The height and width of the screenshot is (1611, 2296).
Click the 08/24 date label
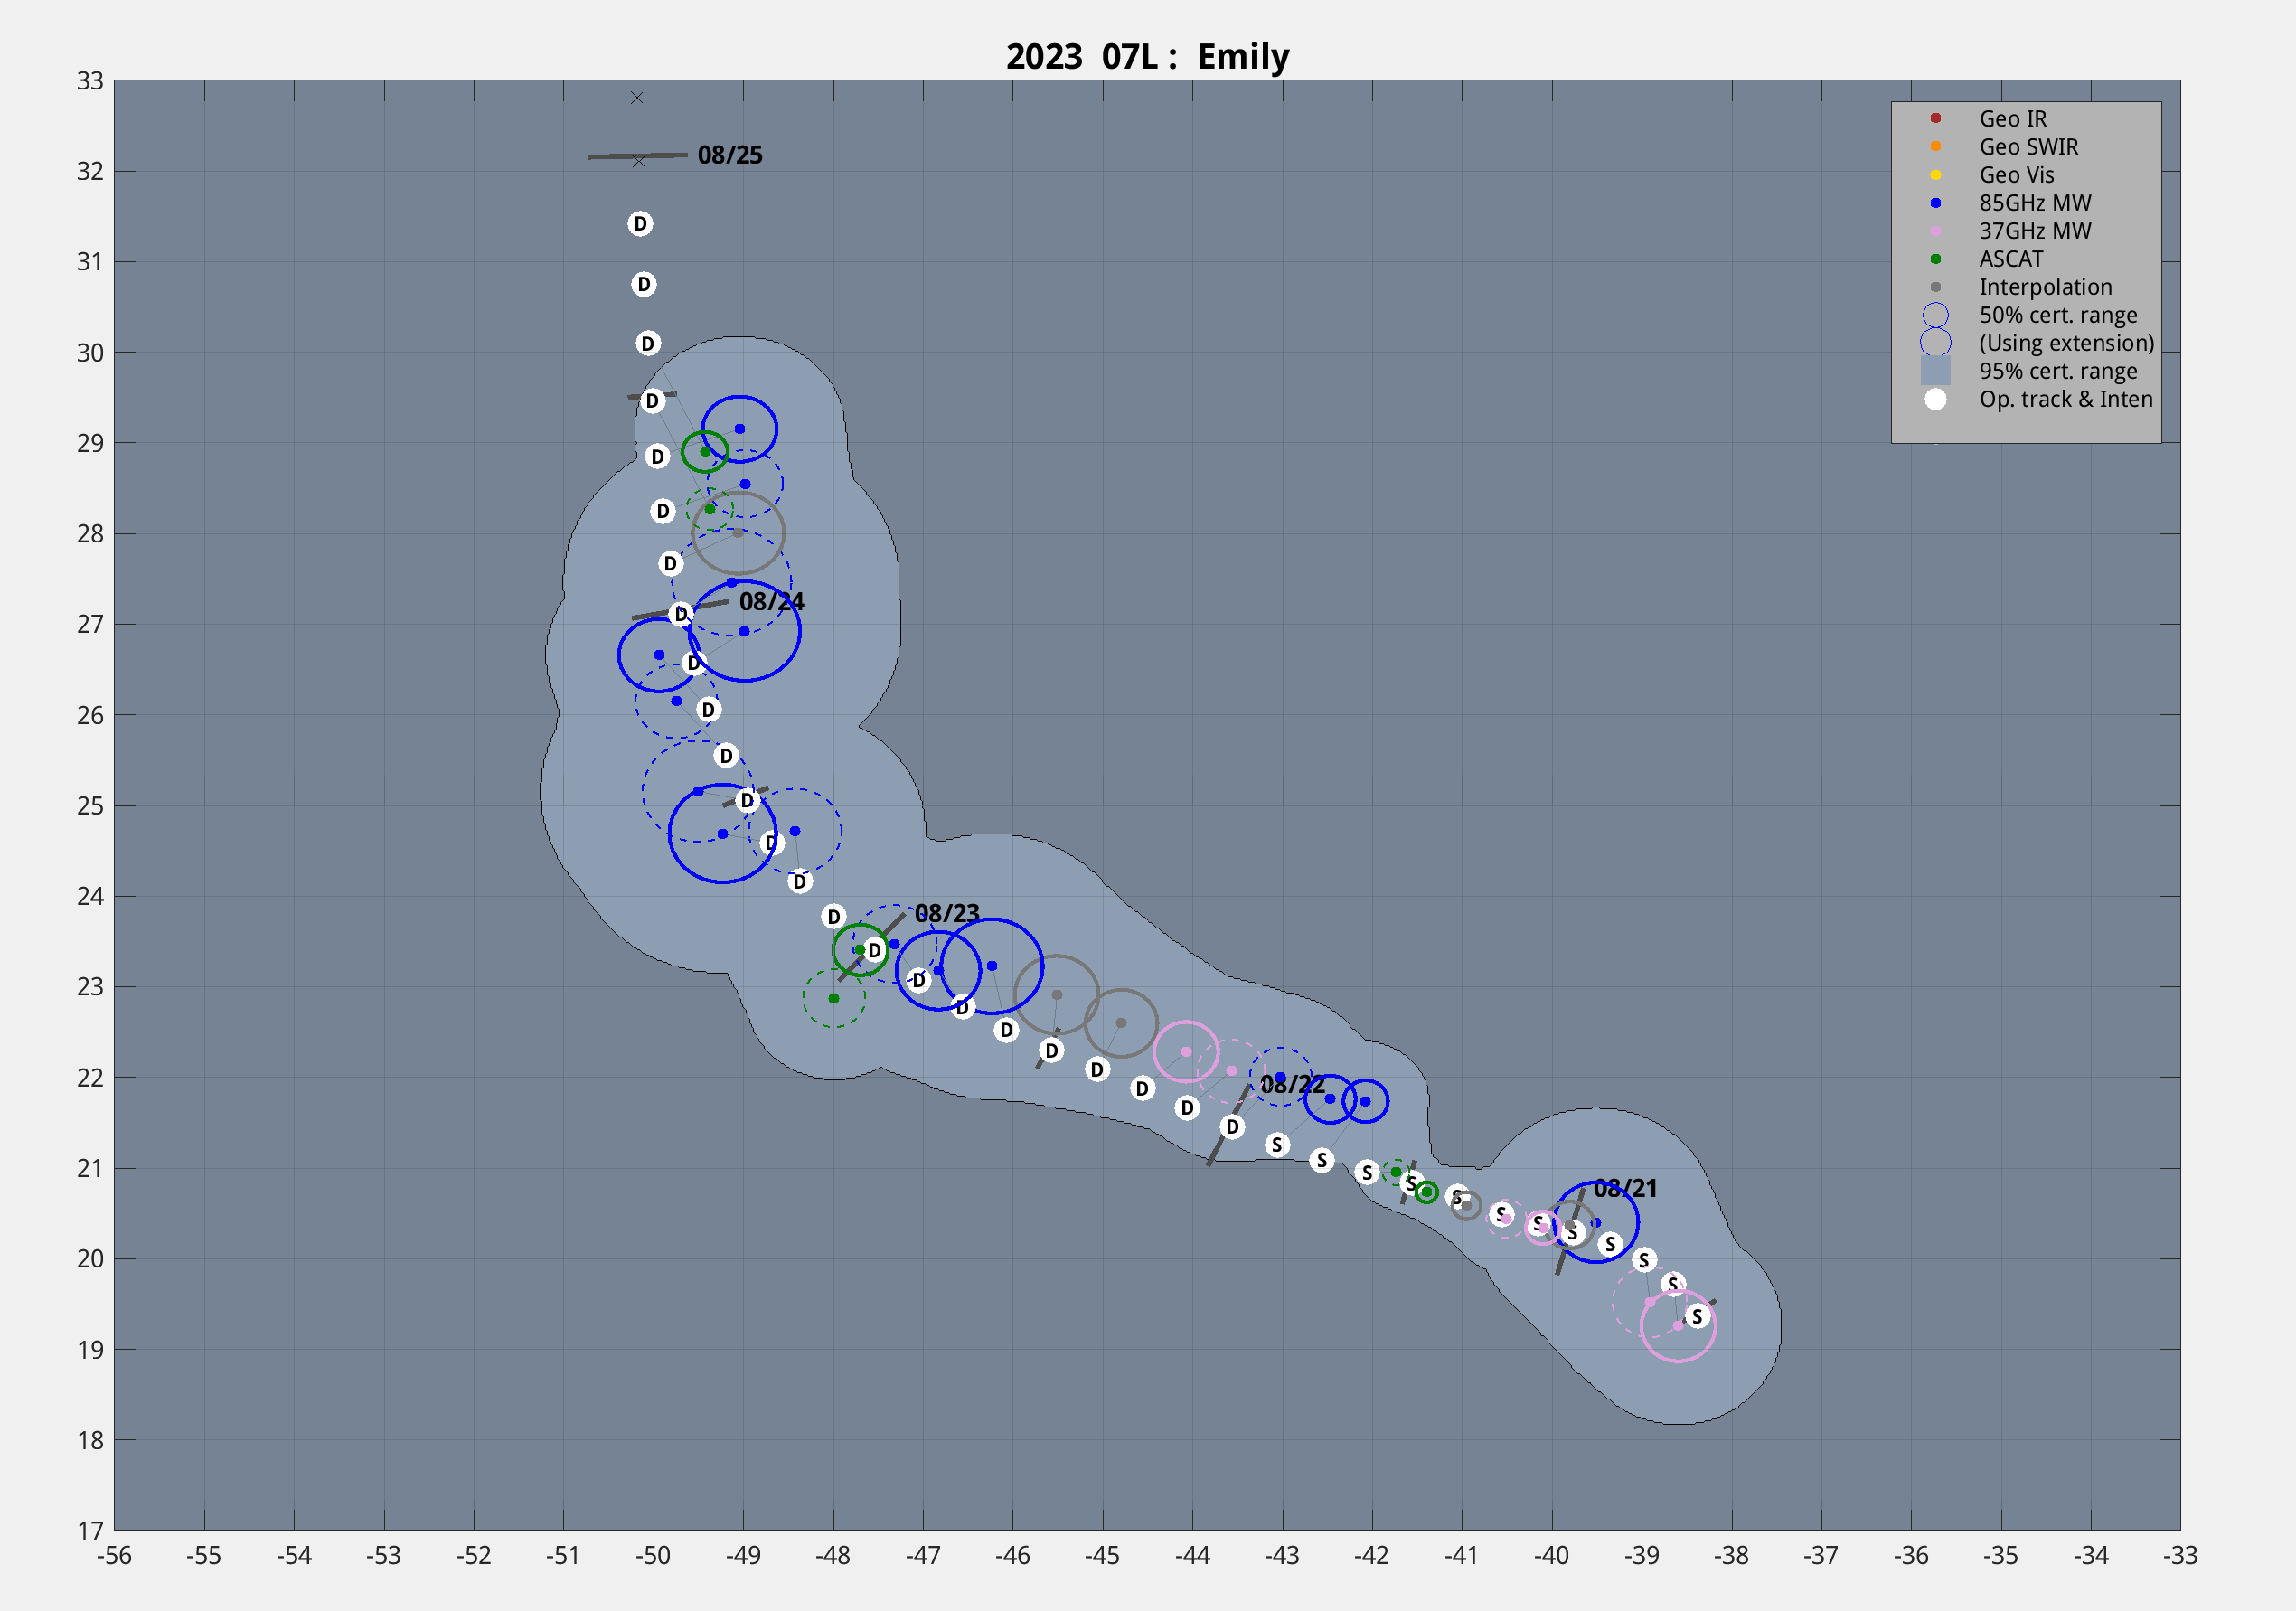click(x=771, y=601)
